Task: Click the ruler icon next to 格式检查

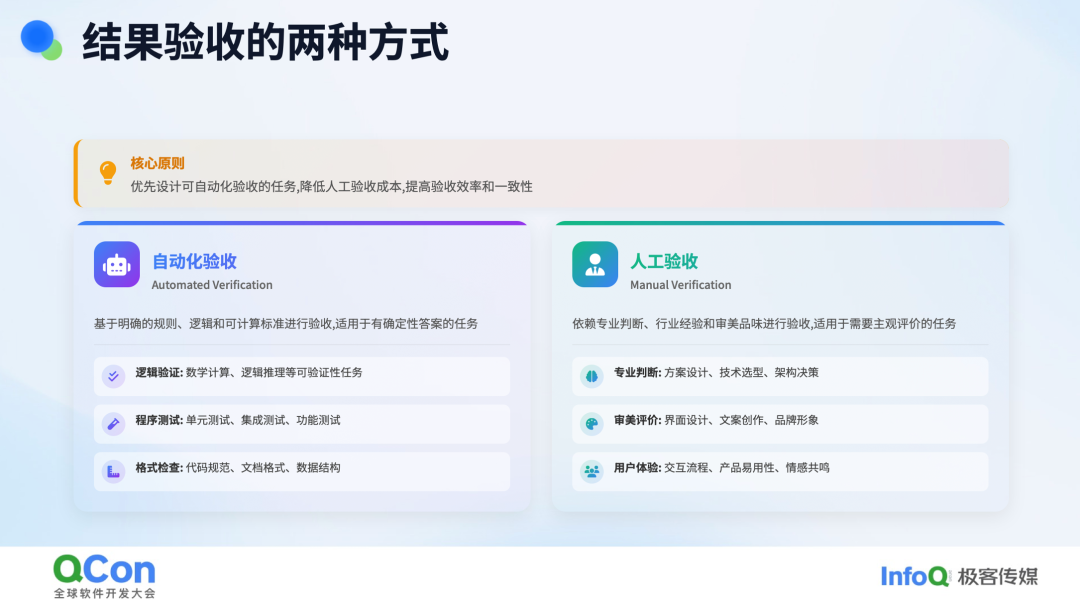Action: pyautogui.click(x=114, y=471)
